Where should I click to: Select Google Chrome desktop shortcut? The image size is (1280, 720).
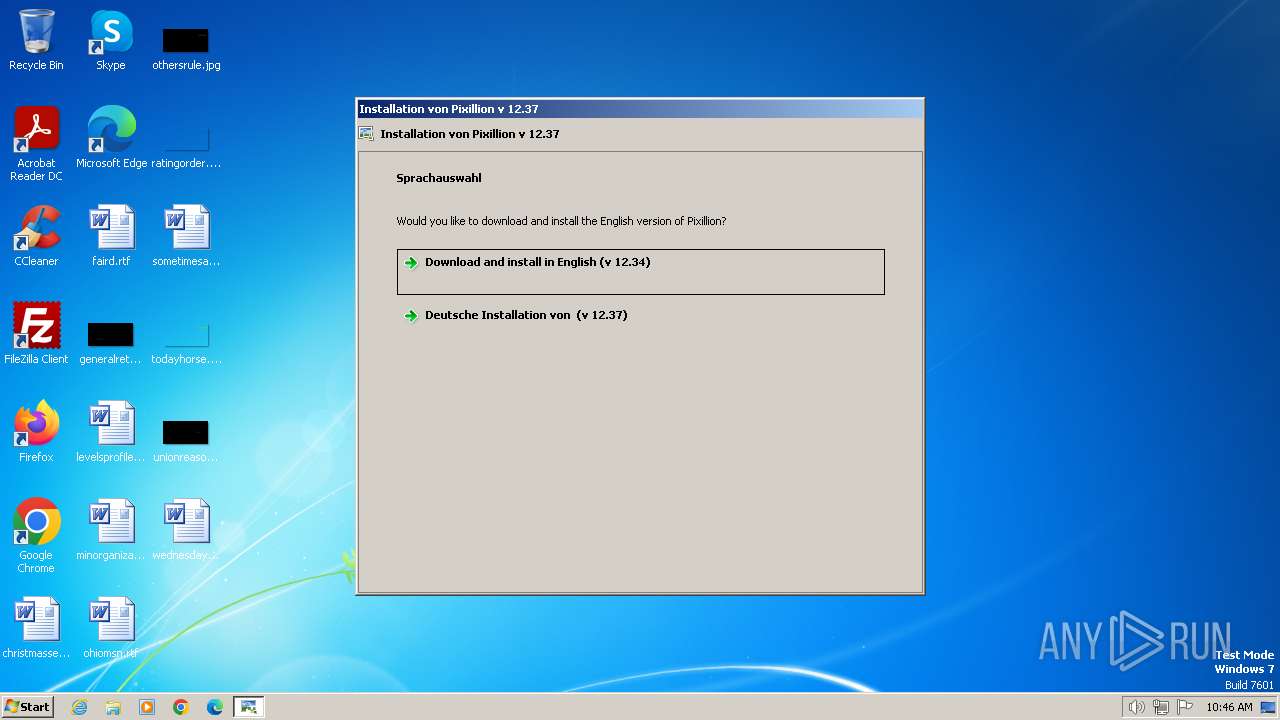(36, 536)
